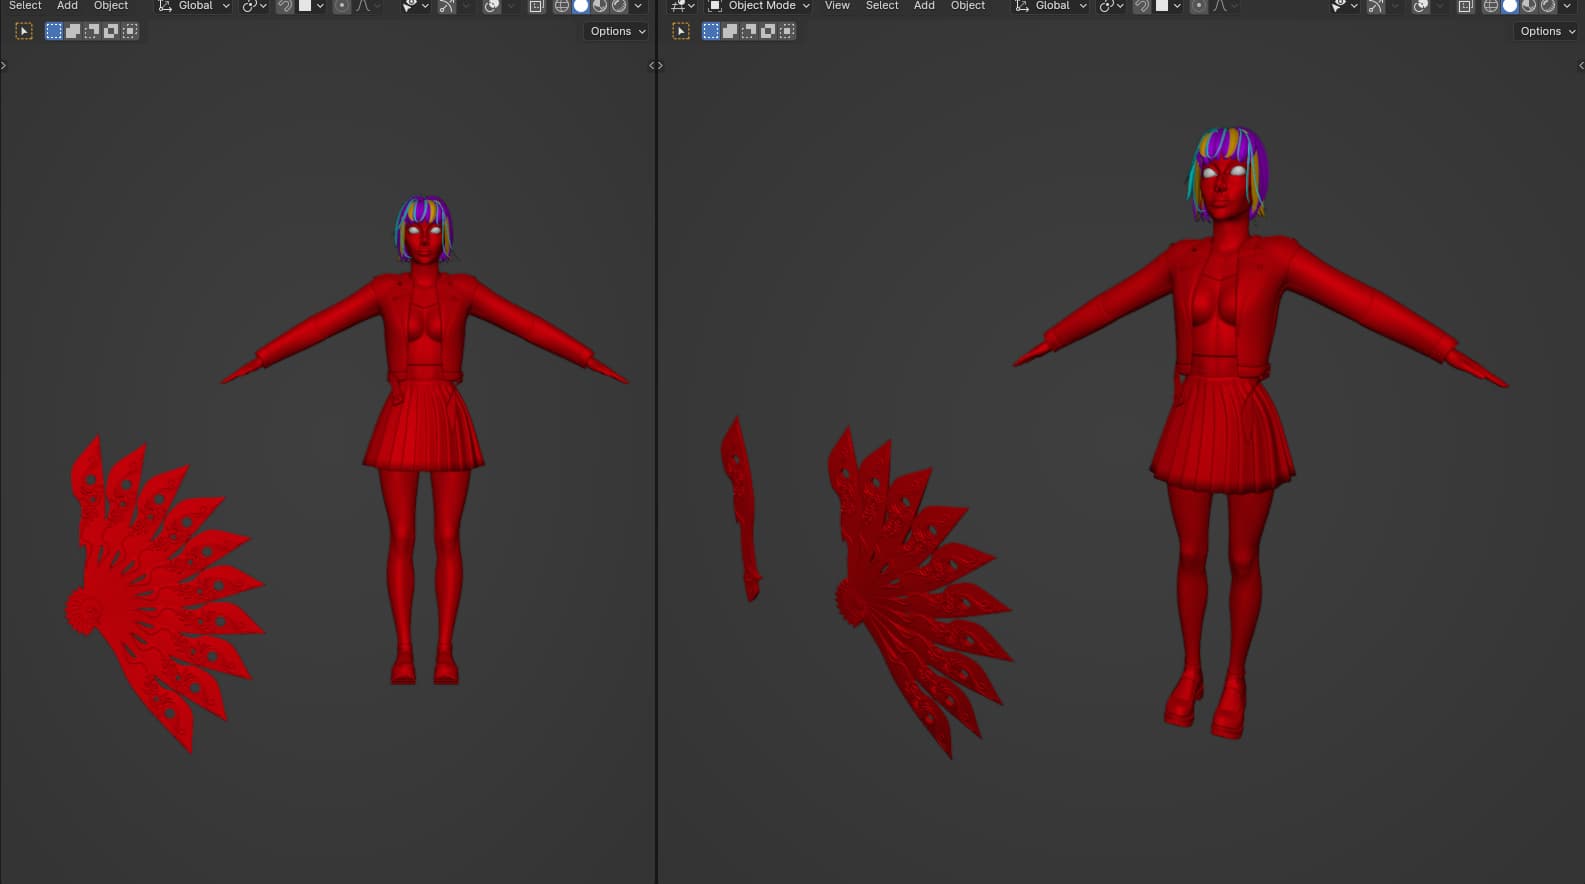1585x884 pixels.
Task: Choose Subtract selection mode in right viewport
Action: click(x=749, y=31)
